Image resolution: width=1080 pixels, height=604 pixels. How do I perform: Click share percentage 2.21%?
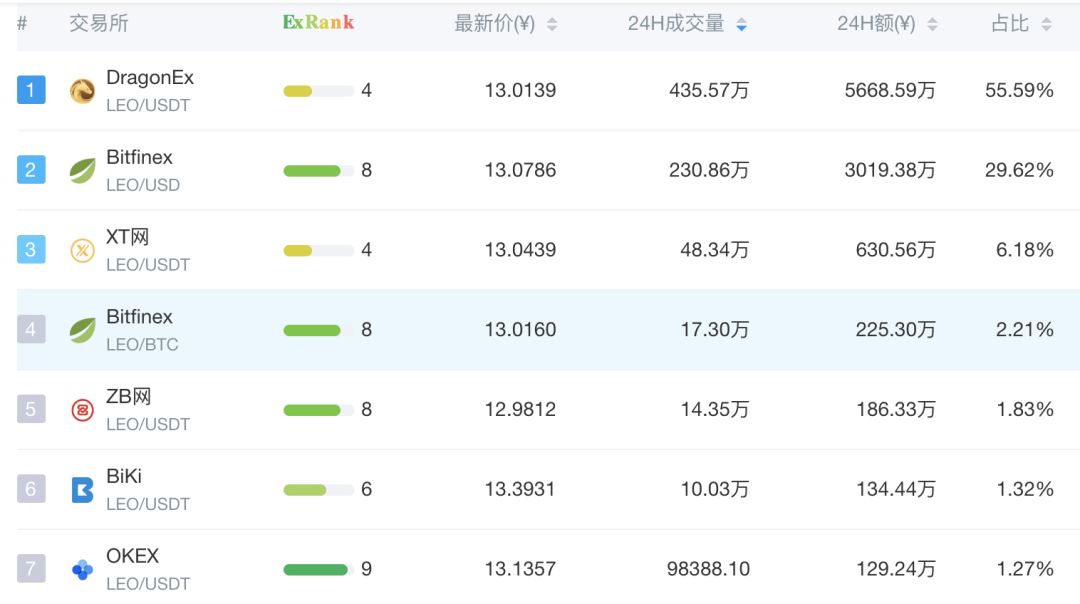pos(1025,330)
